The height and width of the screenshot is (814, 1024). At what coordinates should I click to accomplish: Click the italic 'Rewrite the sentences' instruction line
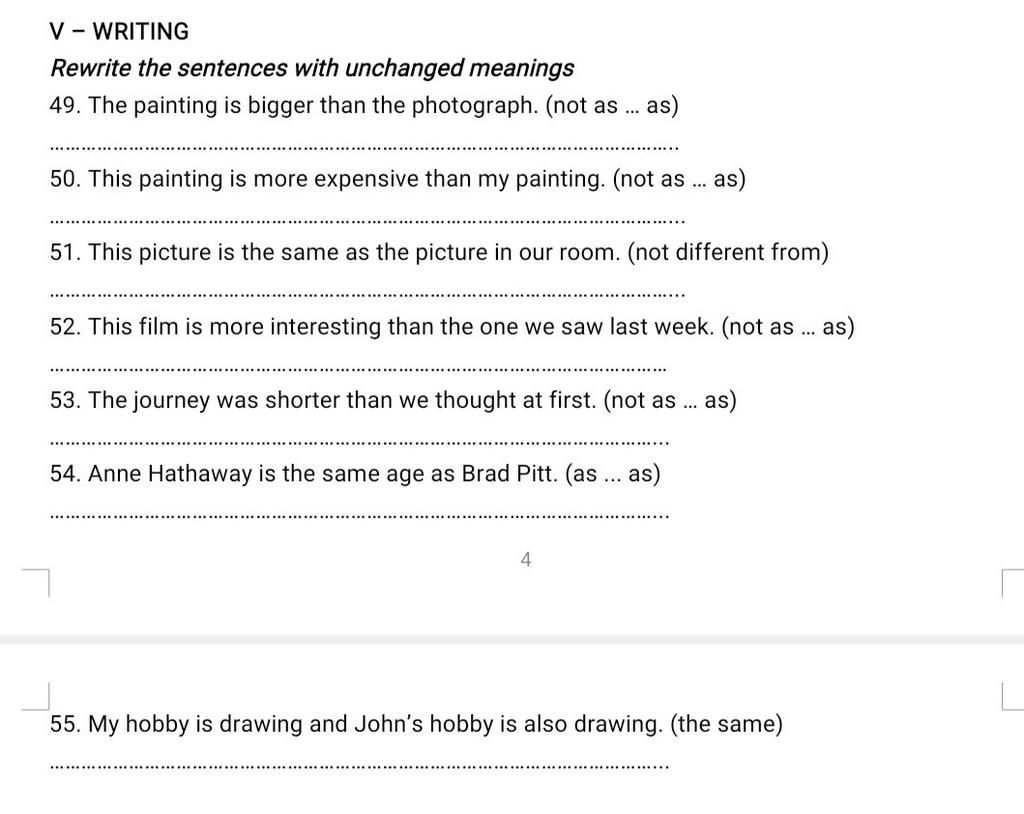pyautogui.click(x=312, y=68)
